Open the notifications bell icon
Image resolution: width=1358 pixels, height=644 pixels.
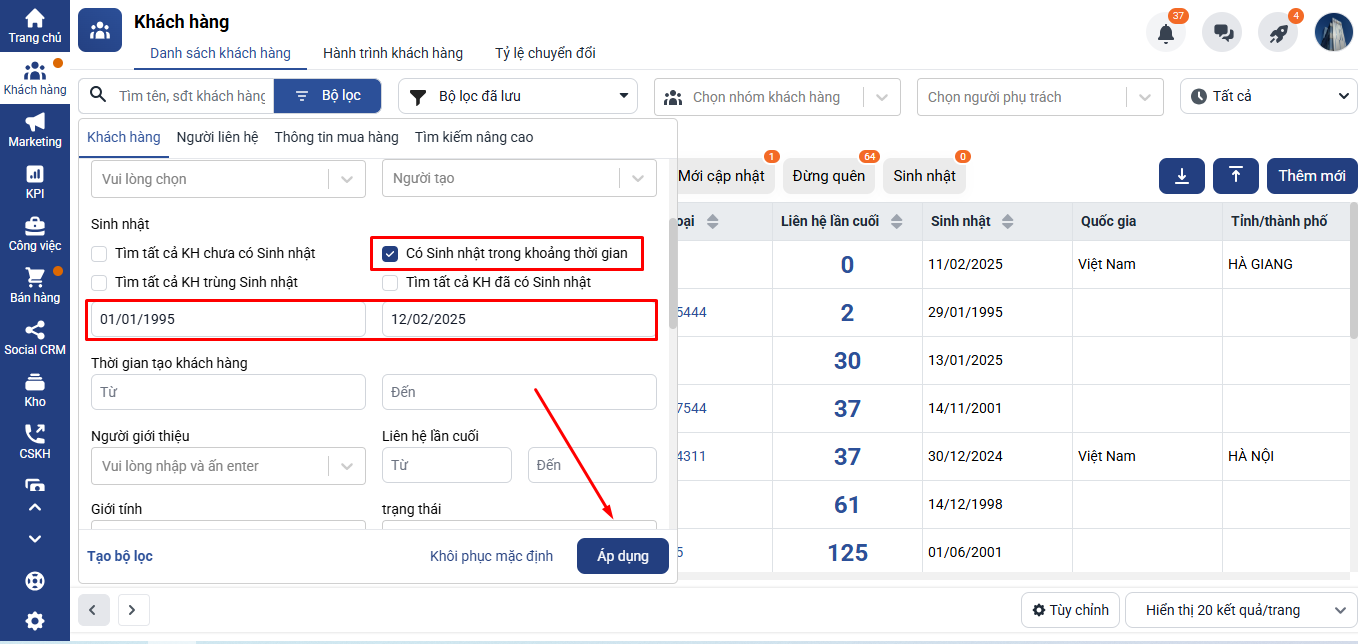[1165, 33]
